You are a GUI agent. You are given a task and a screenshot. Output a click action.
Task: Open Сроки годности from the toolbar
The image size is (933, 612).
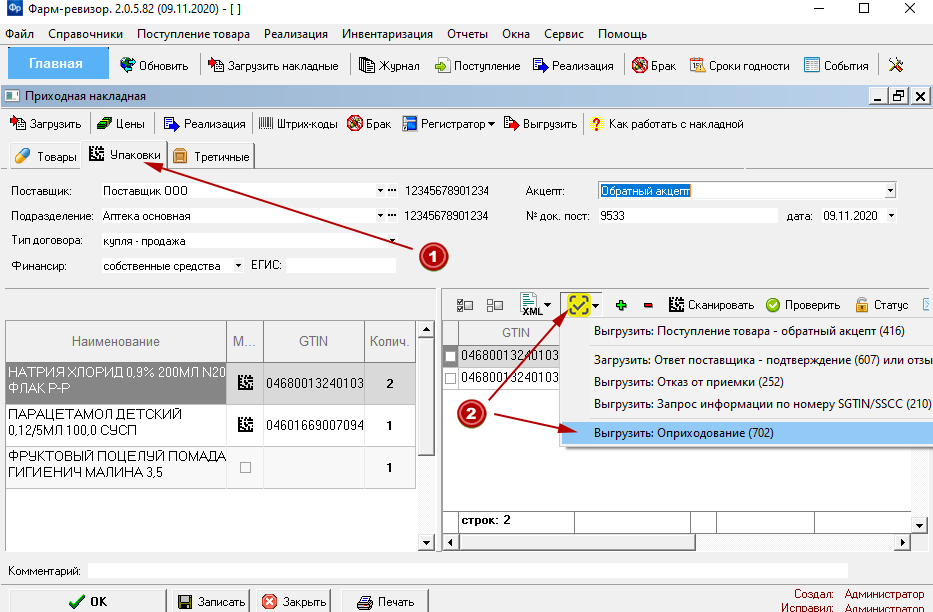pos(740,65)
